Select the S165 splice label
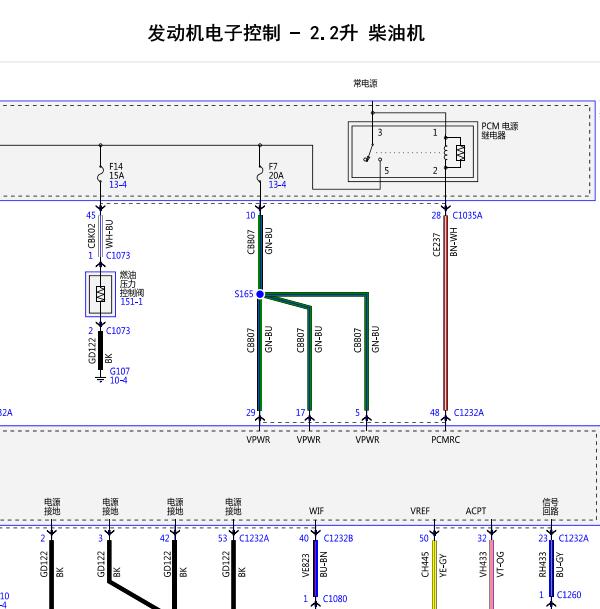 pos(244,294)
